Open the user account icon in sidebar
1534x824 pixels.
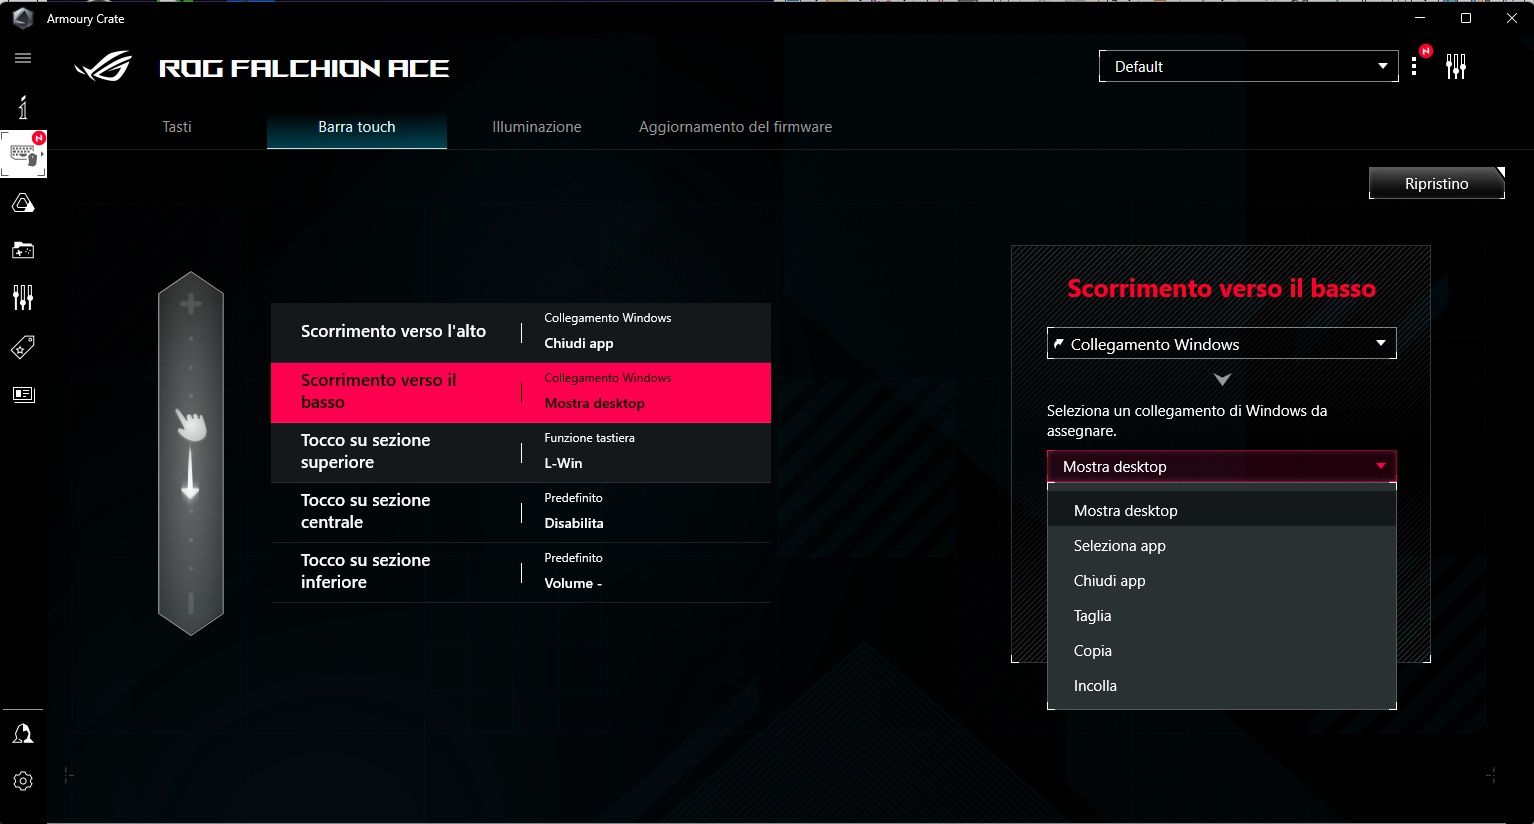pos(23,734)
